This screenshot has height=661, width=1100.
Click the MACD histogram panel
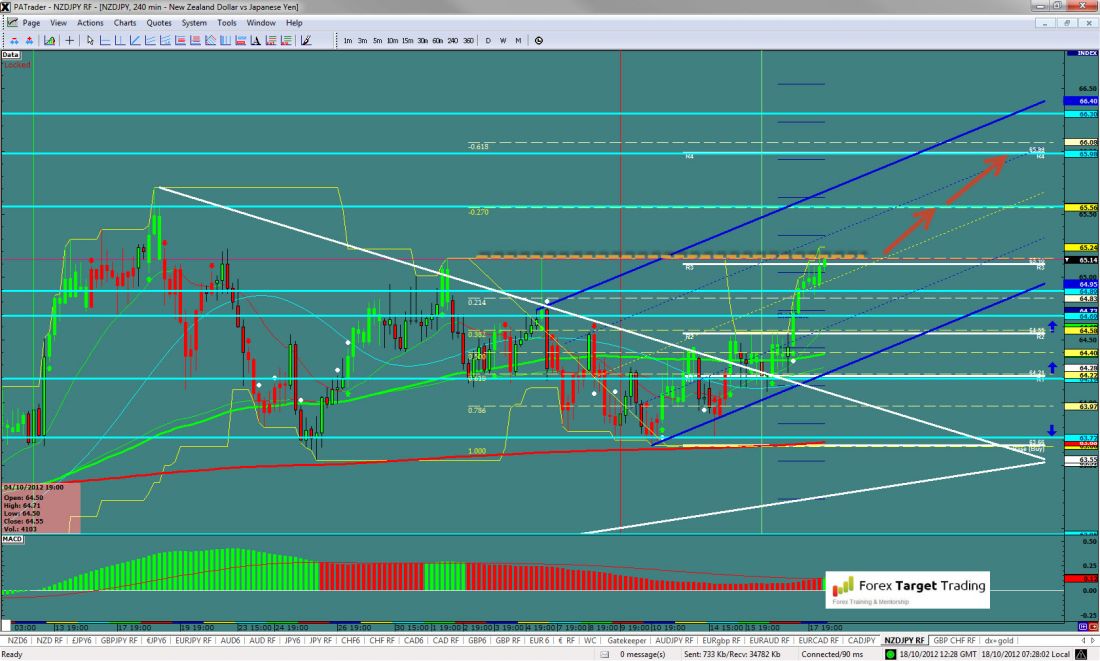coord(400,575)
